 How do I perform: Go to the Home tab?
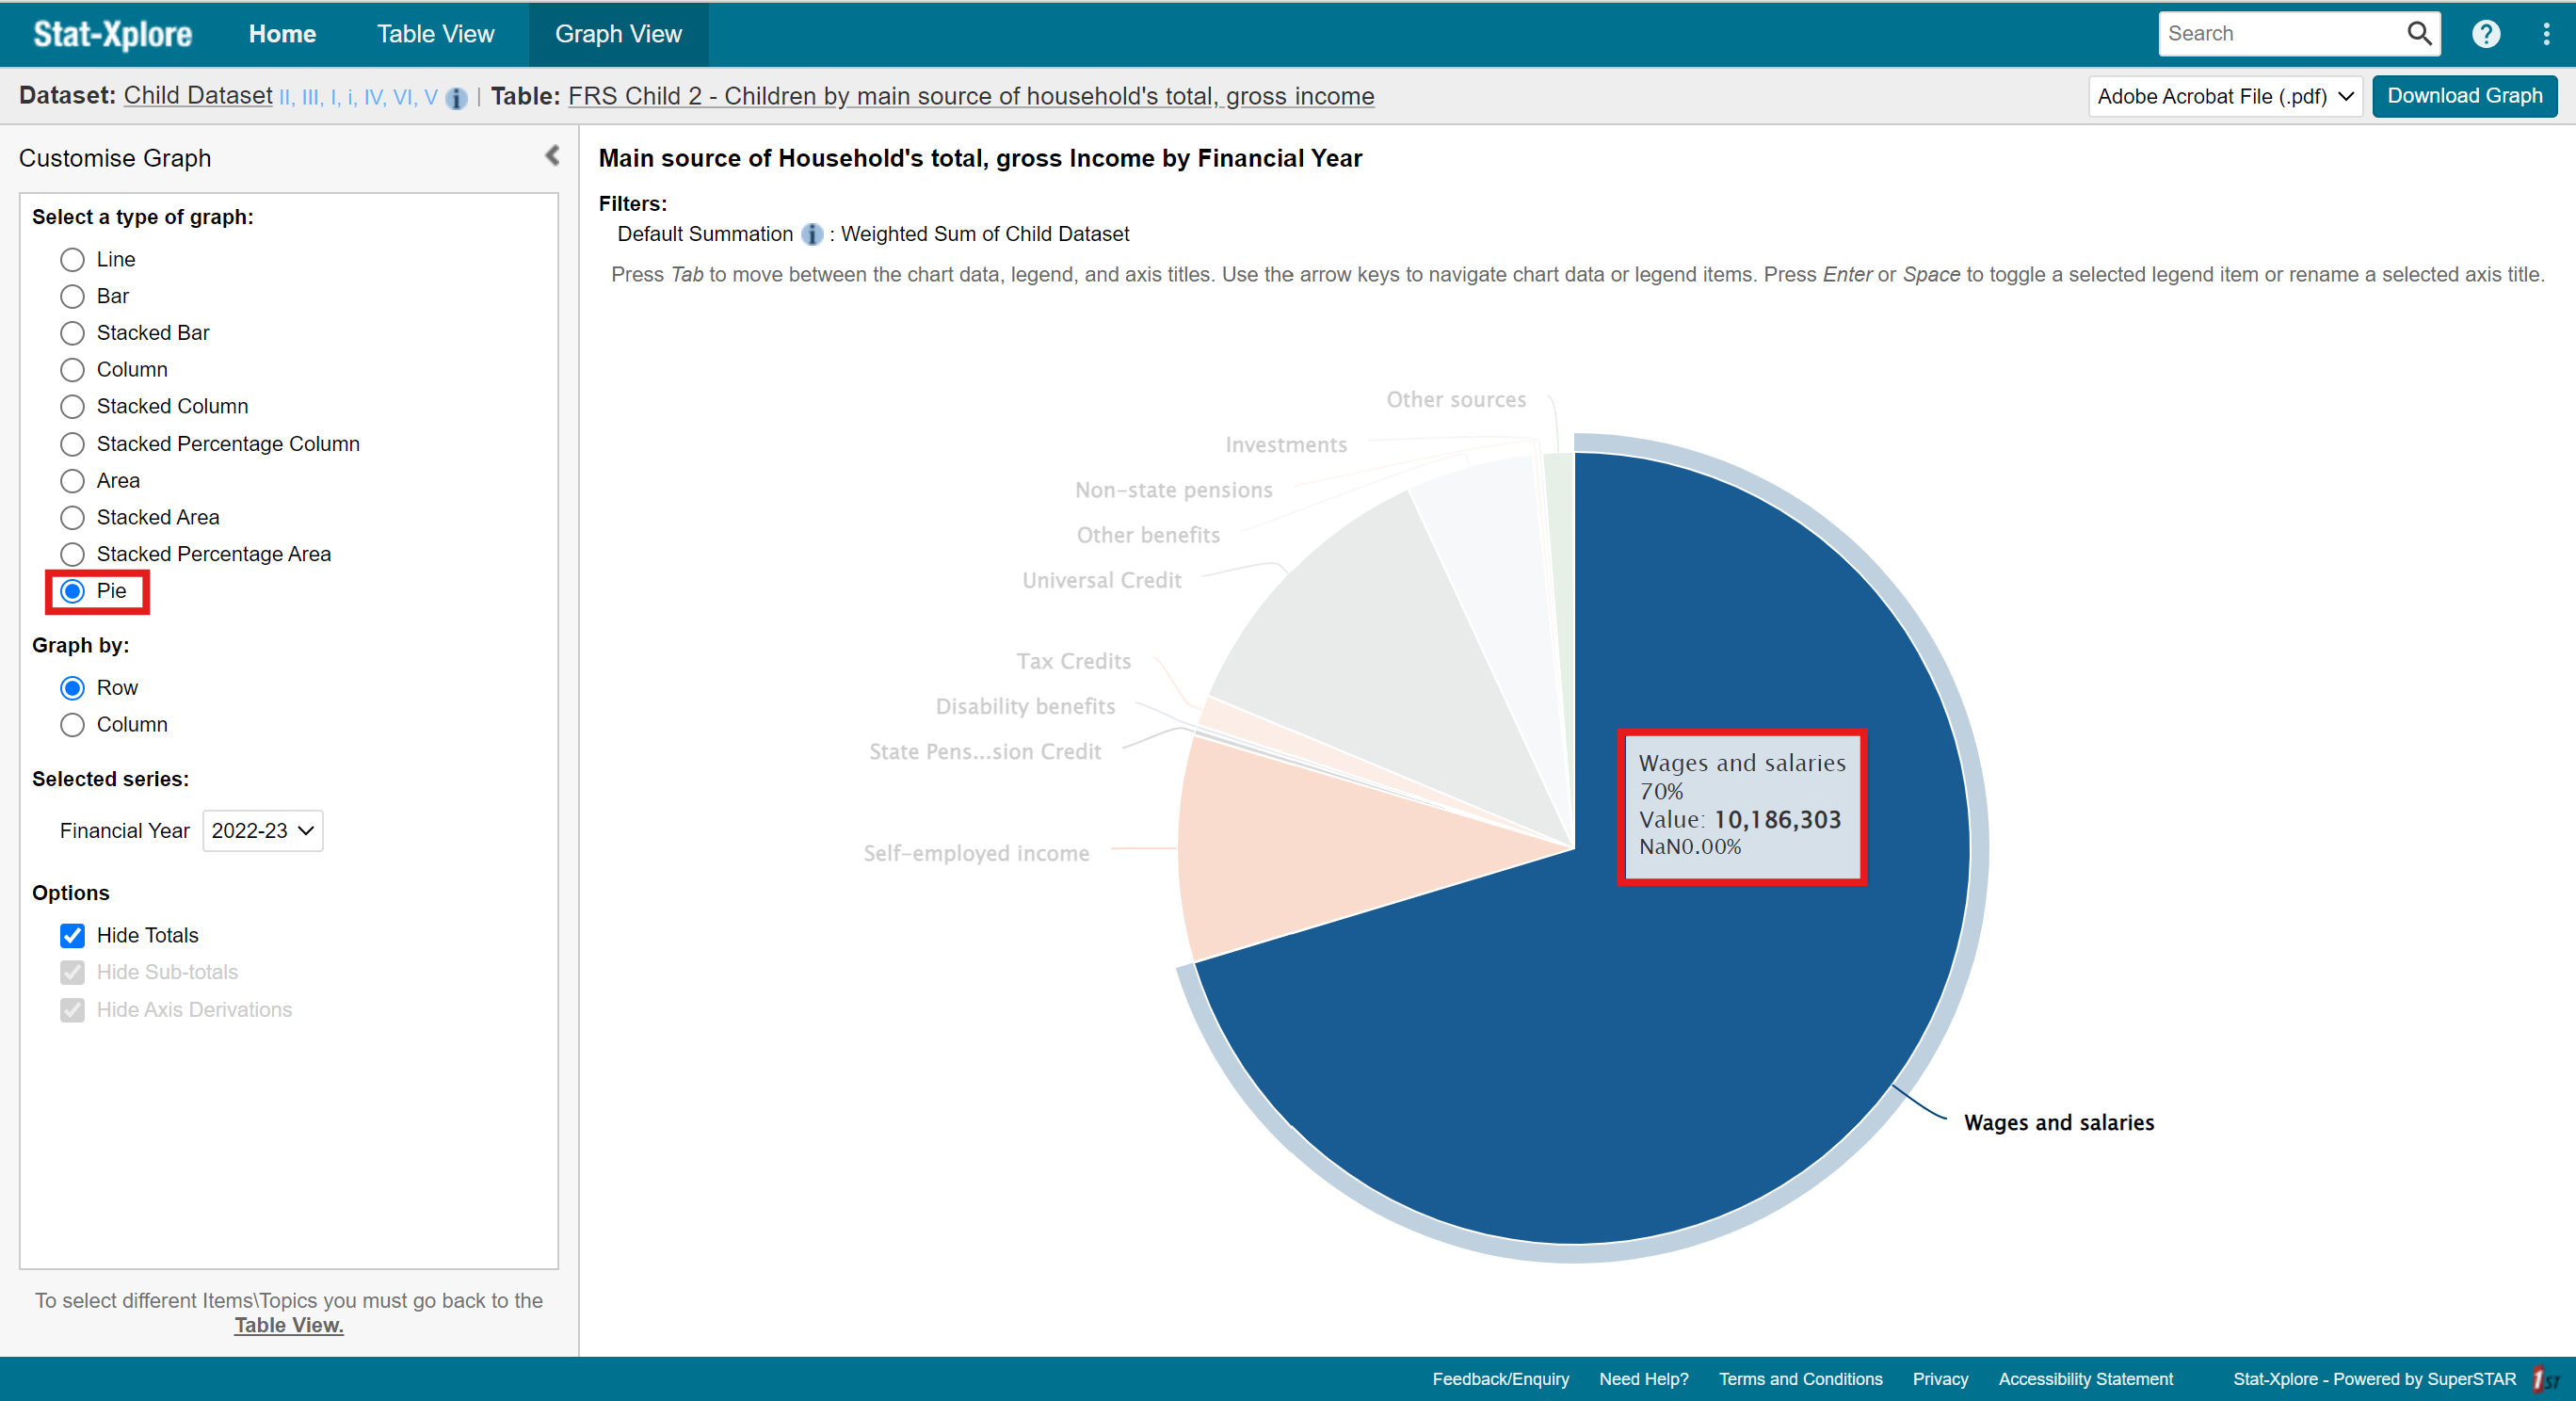282,34
